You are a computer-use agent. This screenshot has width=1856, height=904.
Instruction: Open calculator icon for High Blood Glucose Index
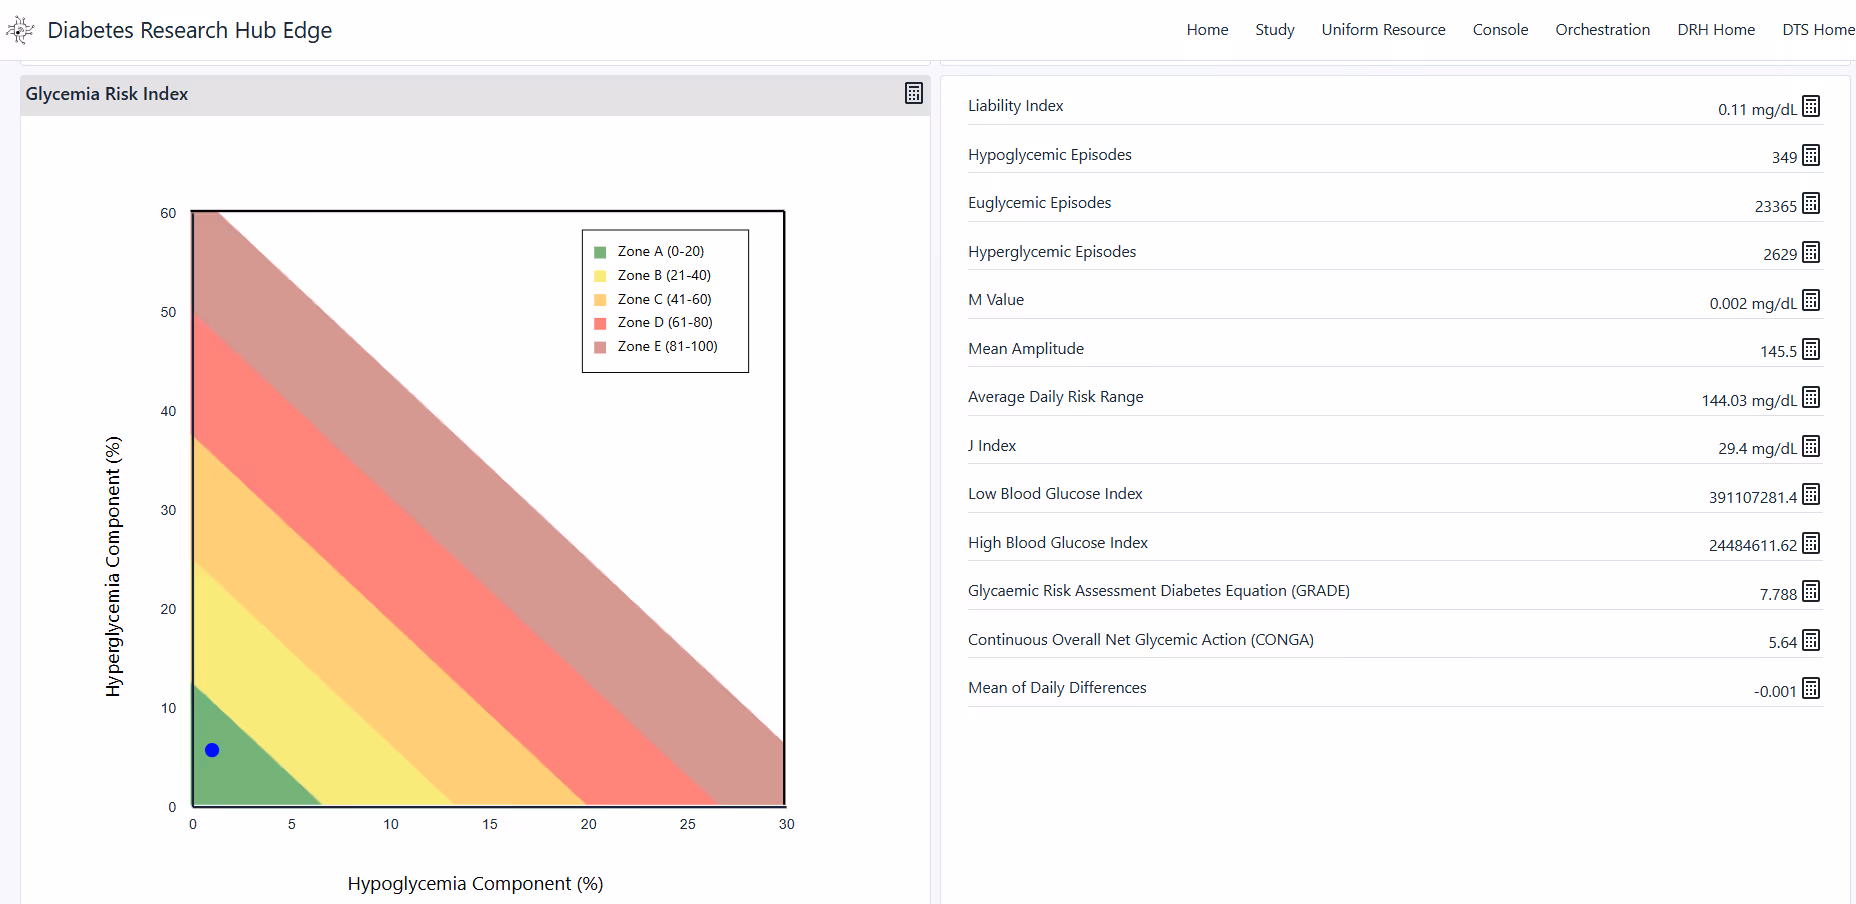pyautogui.click(x=1811, y=543)
